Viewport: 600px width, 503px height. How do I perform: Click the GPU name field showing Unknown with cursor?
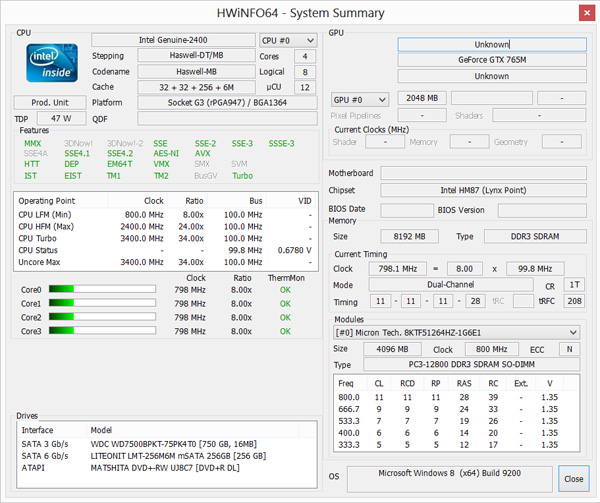coord(492,44)
